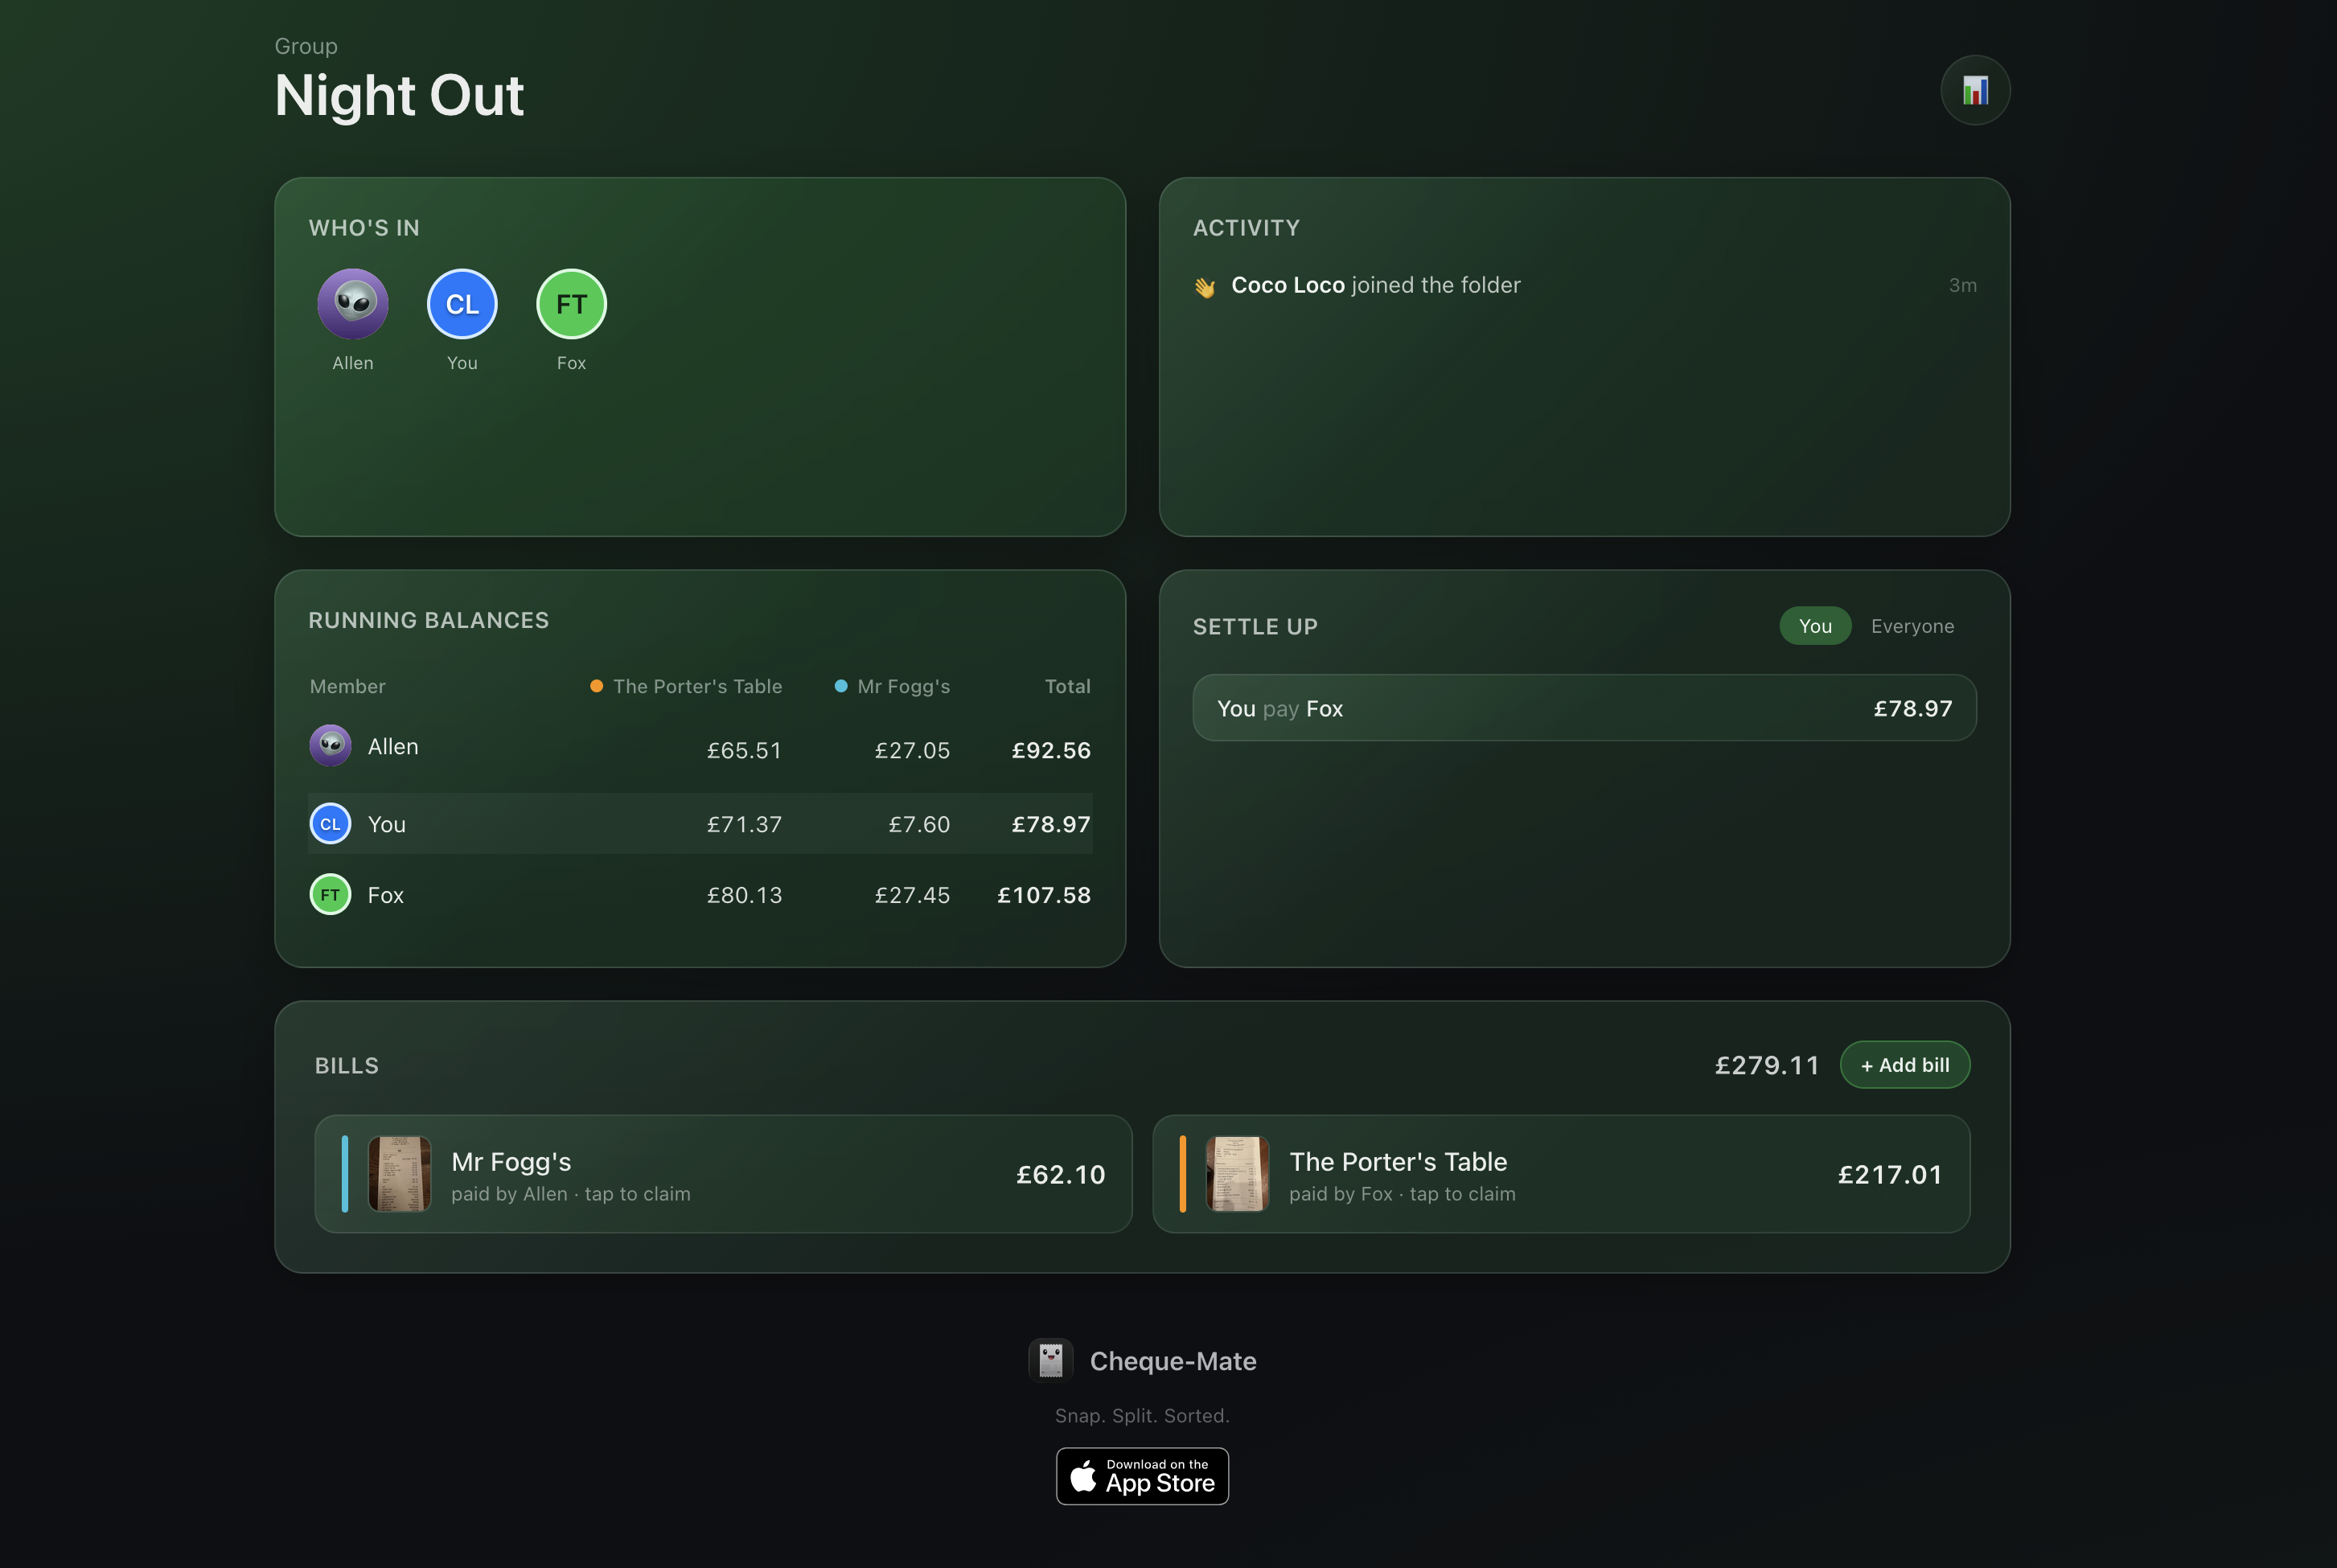Click Allen's alien avatar in Who's In
Screen dimensions: 2337x1568
point(353,304)
